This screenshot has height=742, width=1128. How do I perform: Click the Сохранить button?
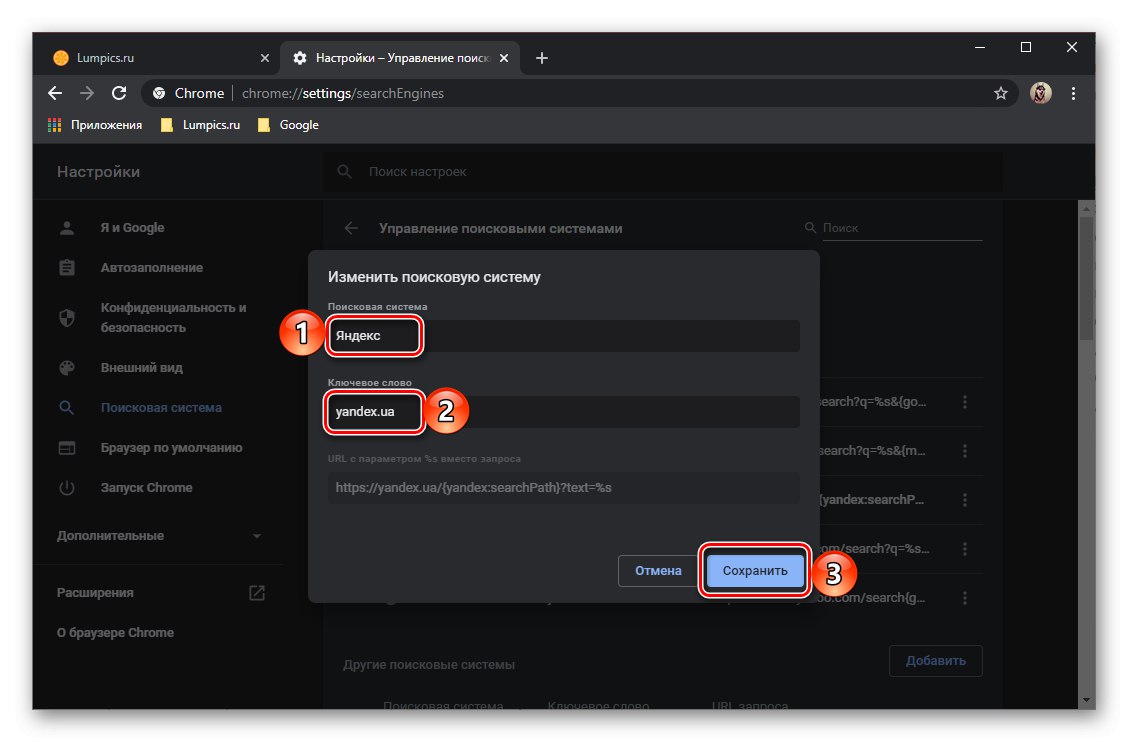coord(755,571)
